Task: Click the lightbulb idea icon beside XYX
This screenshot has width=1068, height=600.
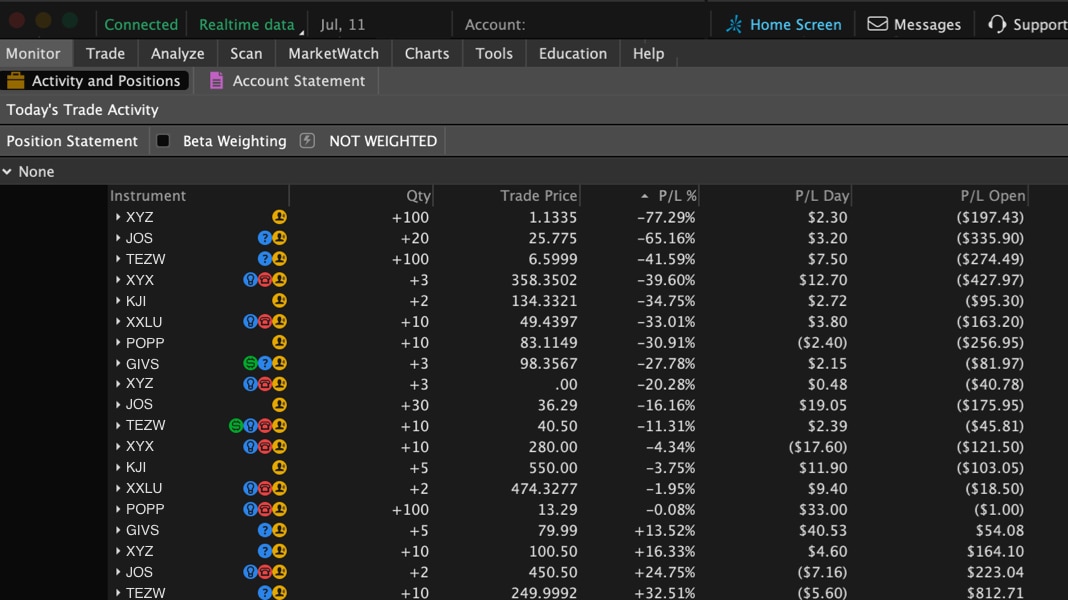Action: tap(250, 280)
